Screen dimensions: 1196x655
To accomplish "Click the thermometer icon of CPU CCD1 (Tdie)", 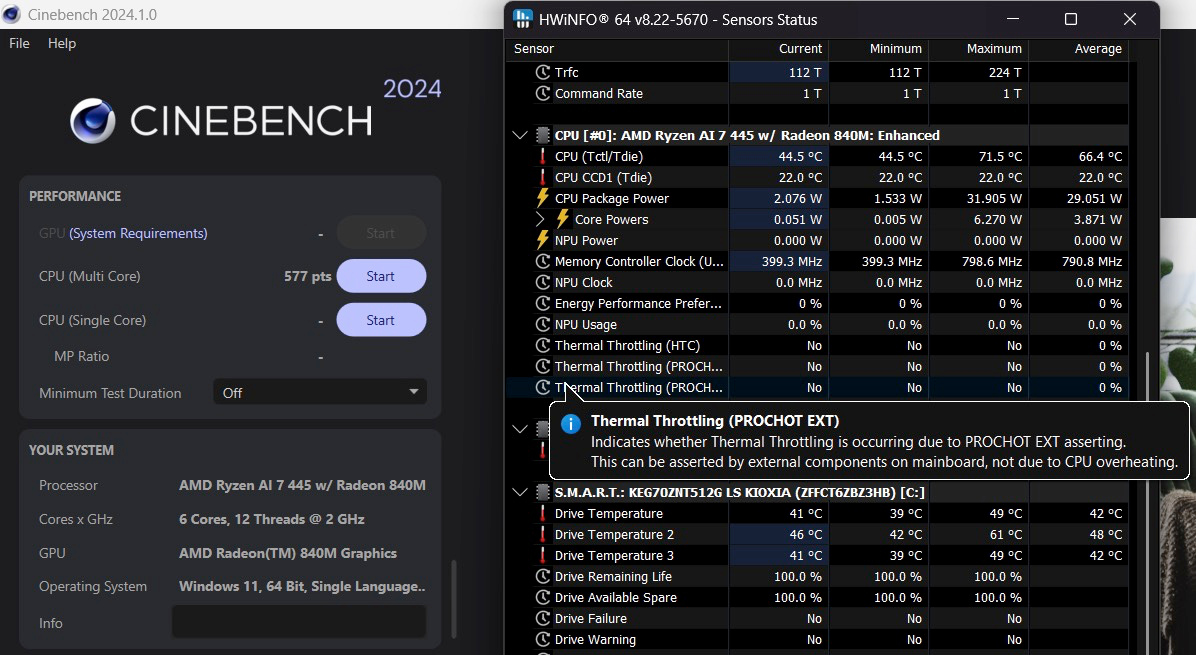I will pyautogui.click(x=542, y=178).
